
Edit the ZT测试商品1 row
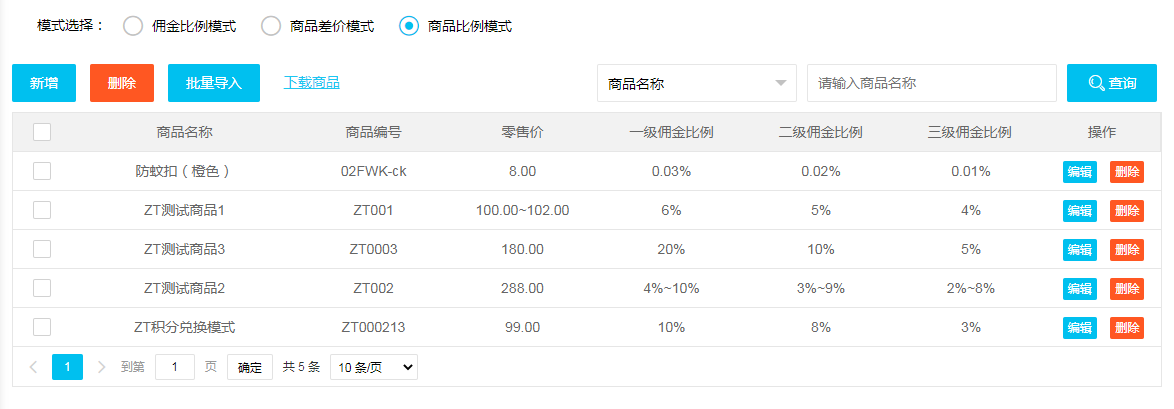(x=1080, y=210)
